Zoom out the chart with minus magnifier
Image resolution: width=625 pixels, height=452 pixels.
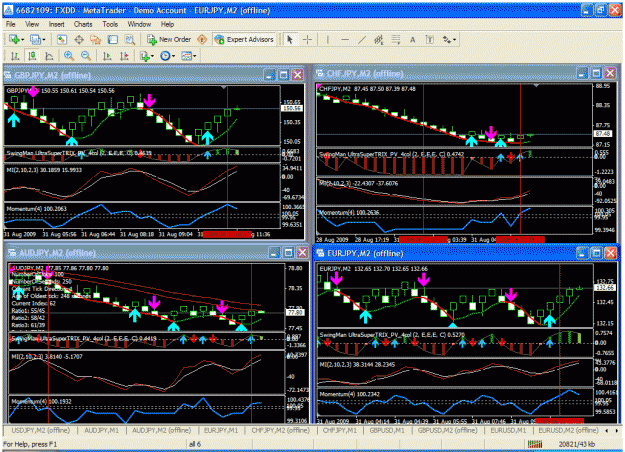(86, 56)
